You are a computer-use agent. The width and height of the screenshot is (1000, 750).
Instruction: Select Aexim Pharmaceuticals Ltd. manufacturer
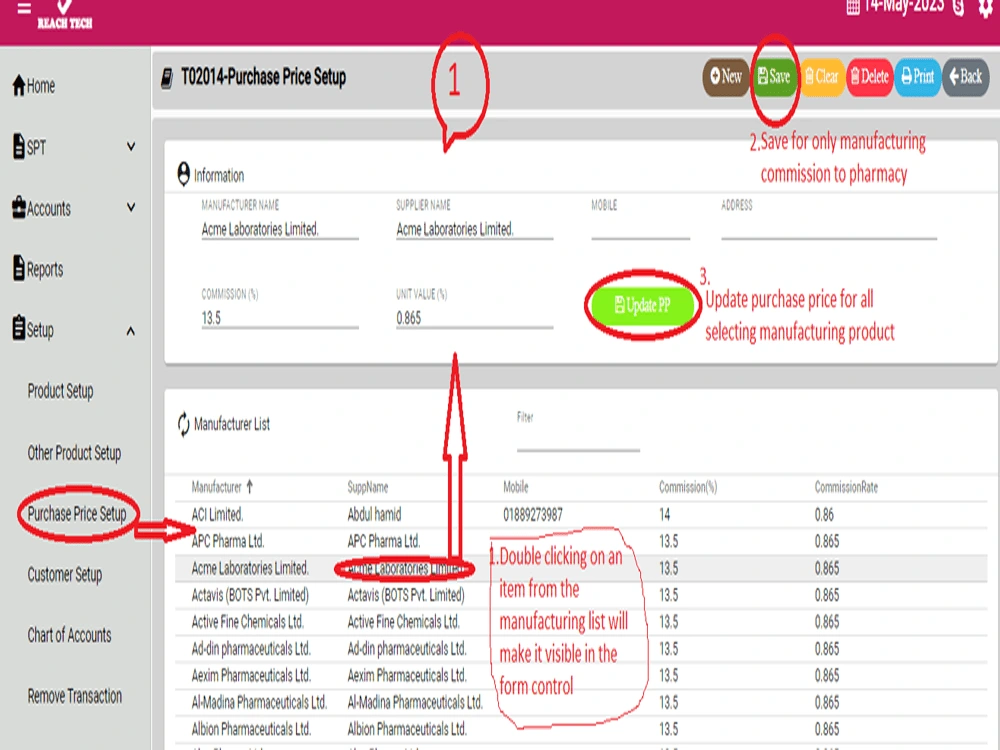pyautogui.click(x=251, y=675)
